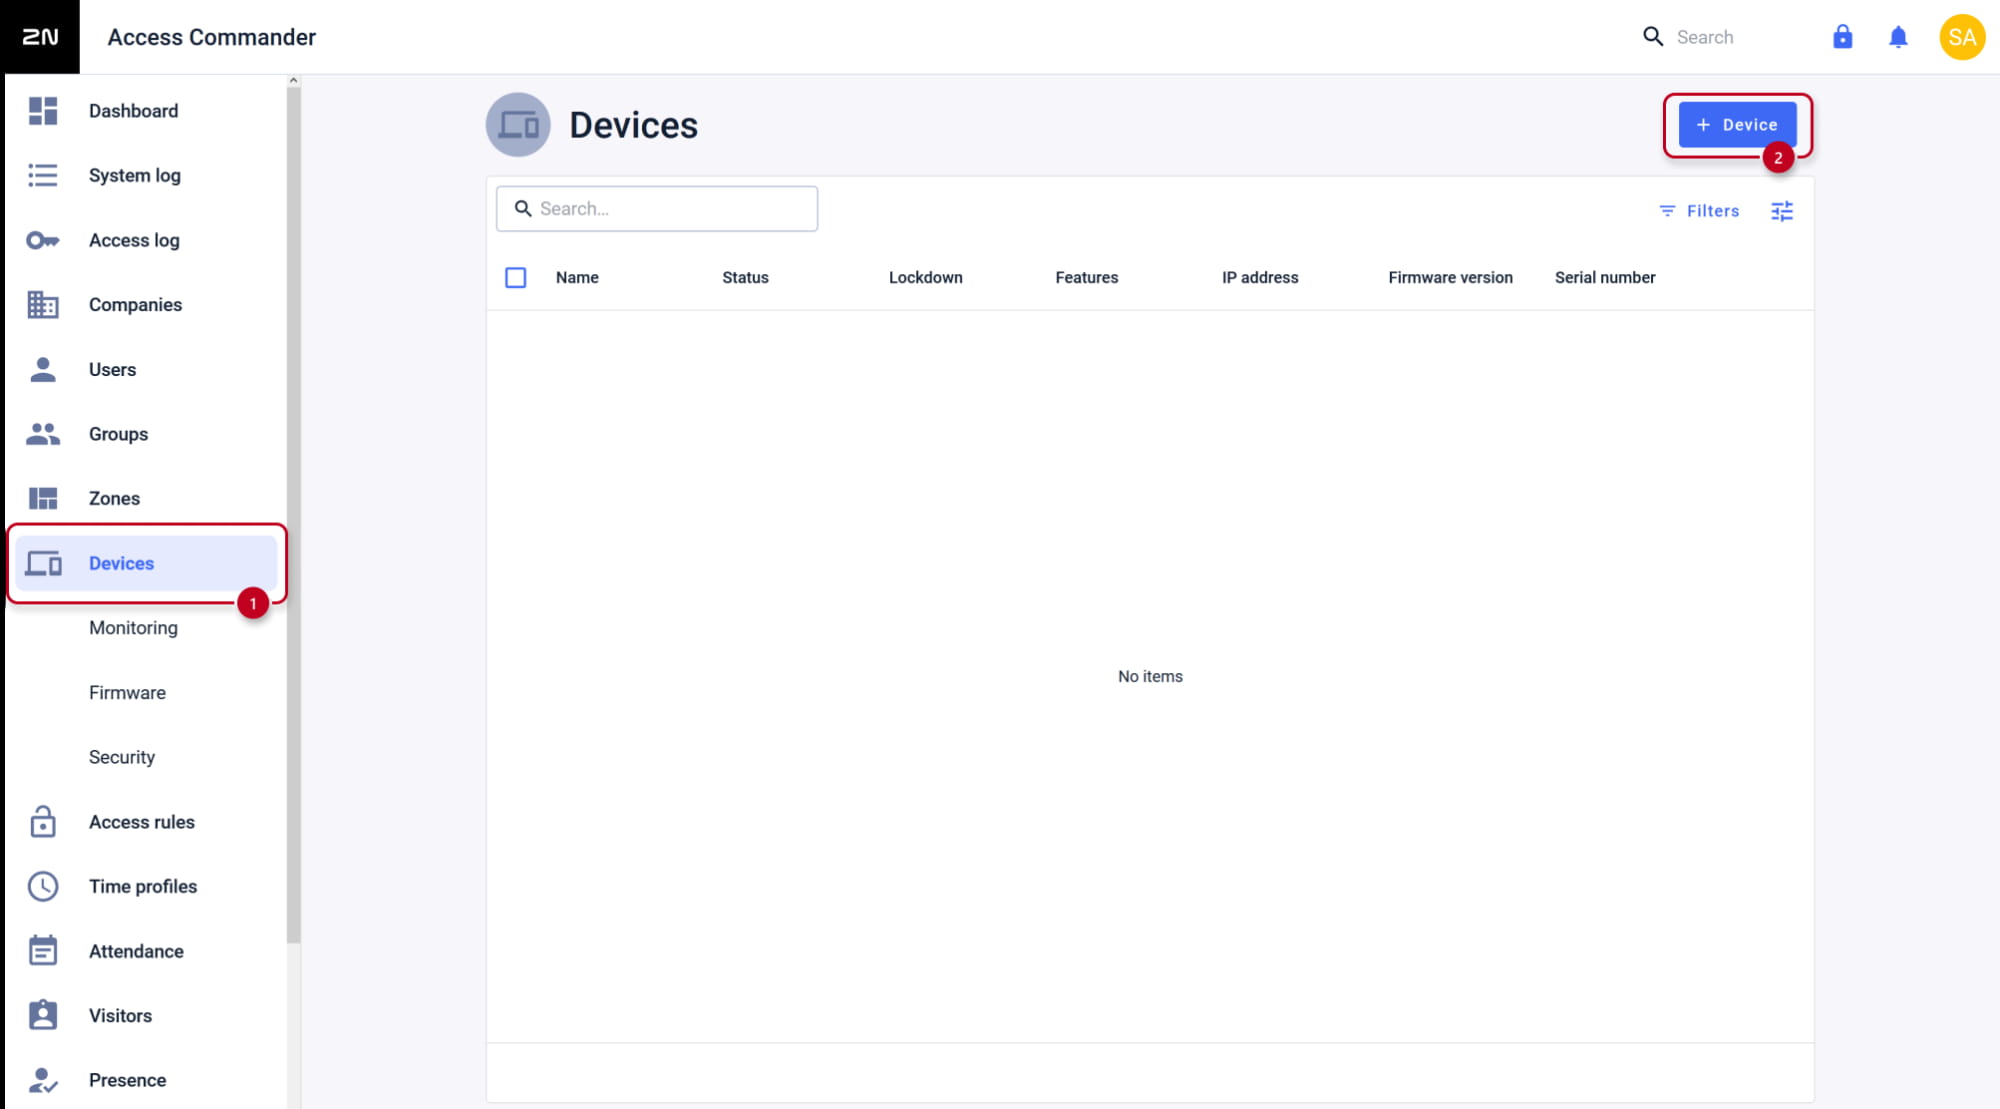Sort by Lockdown column header

point(925,278)
